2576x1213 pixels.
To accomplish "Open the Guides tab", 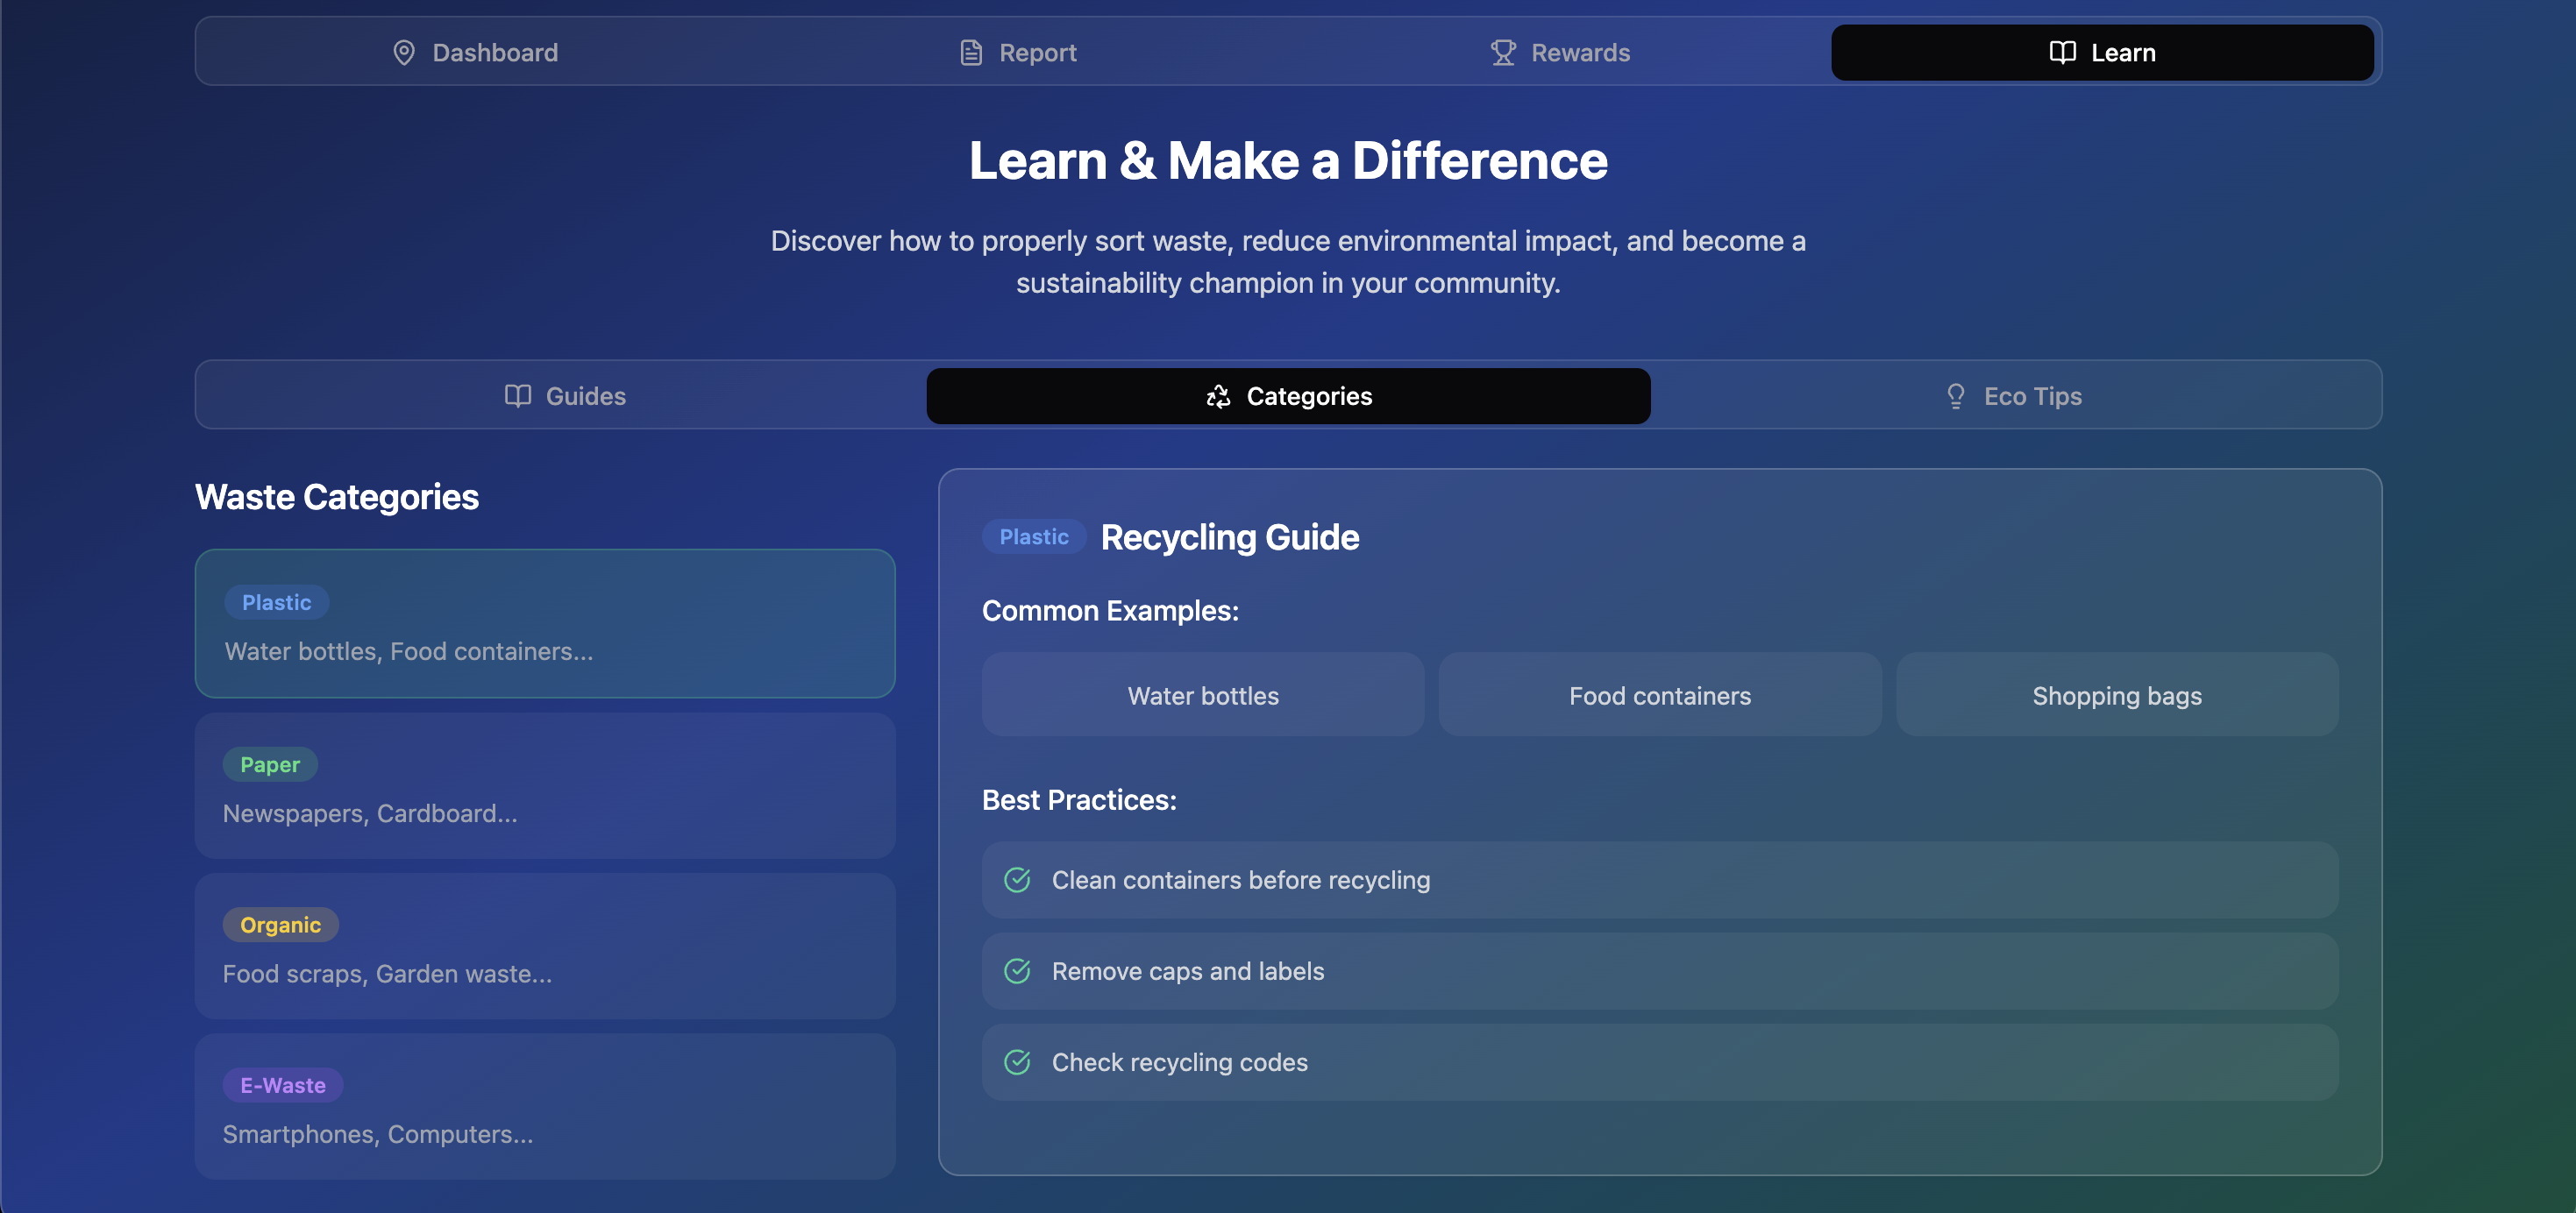I will pos(565,396).
